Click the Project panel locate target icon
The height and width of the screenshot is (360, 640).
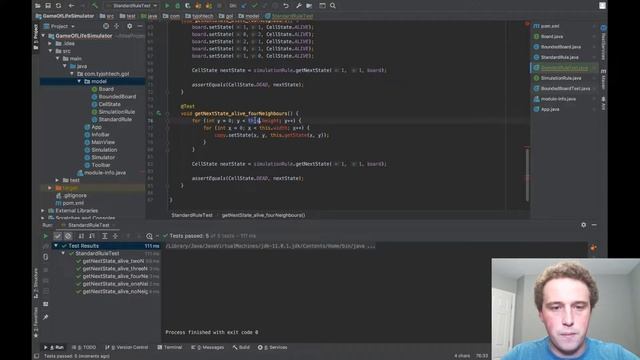coord(106,26)
